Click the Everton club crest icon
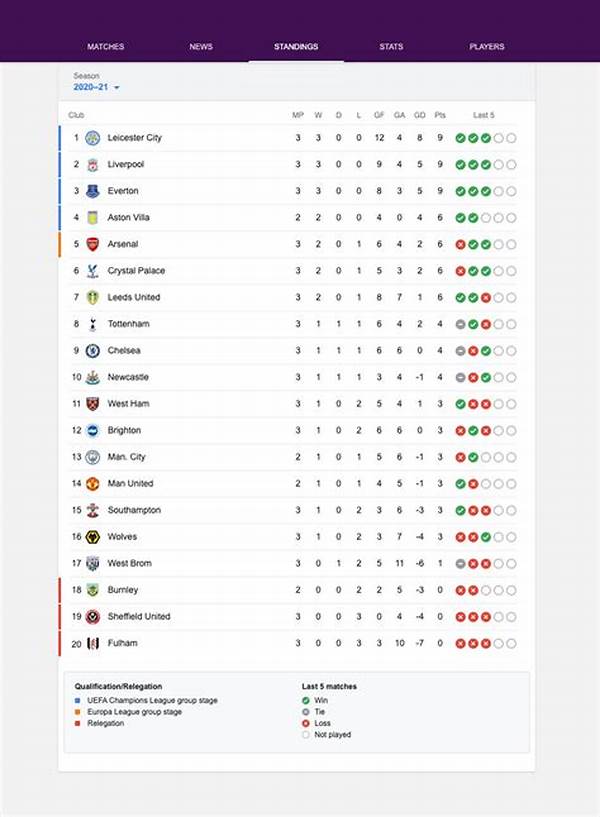 pos(92,191)
